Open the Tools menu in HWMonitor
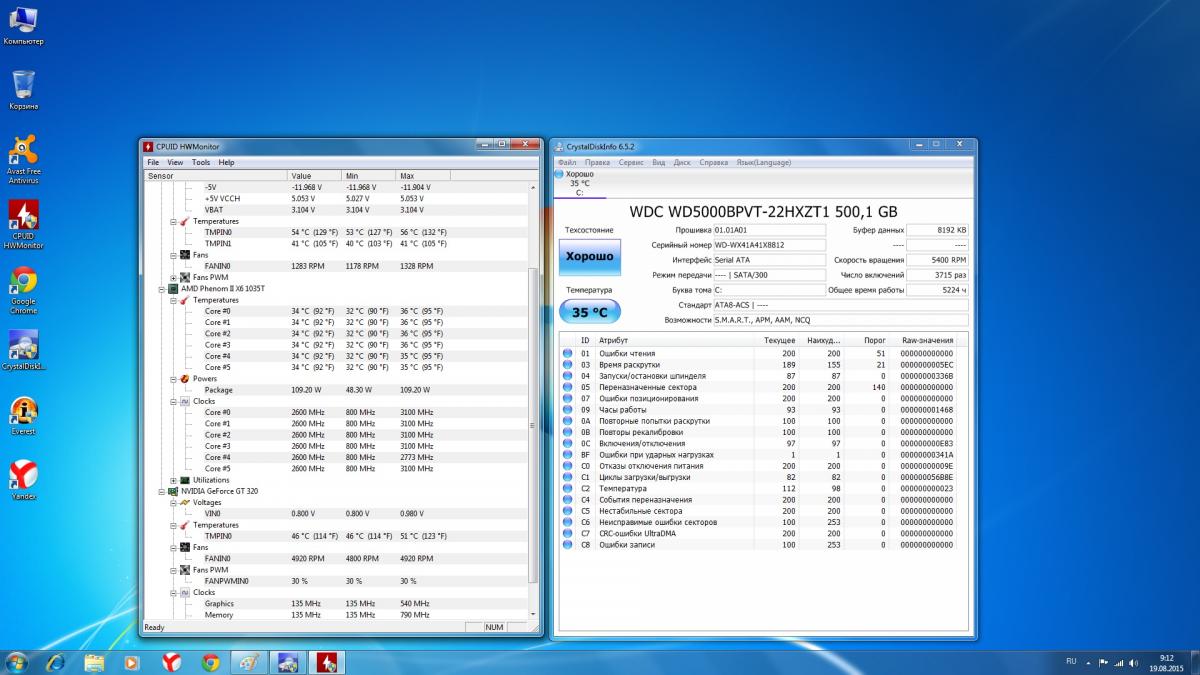This screenshot has width=1200, height=675. tap(201, 162)
